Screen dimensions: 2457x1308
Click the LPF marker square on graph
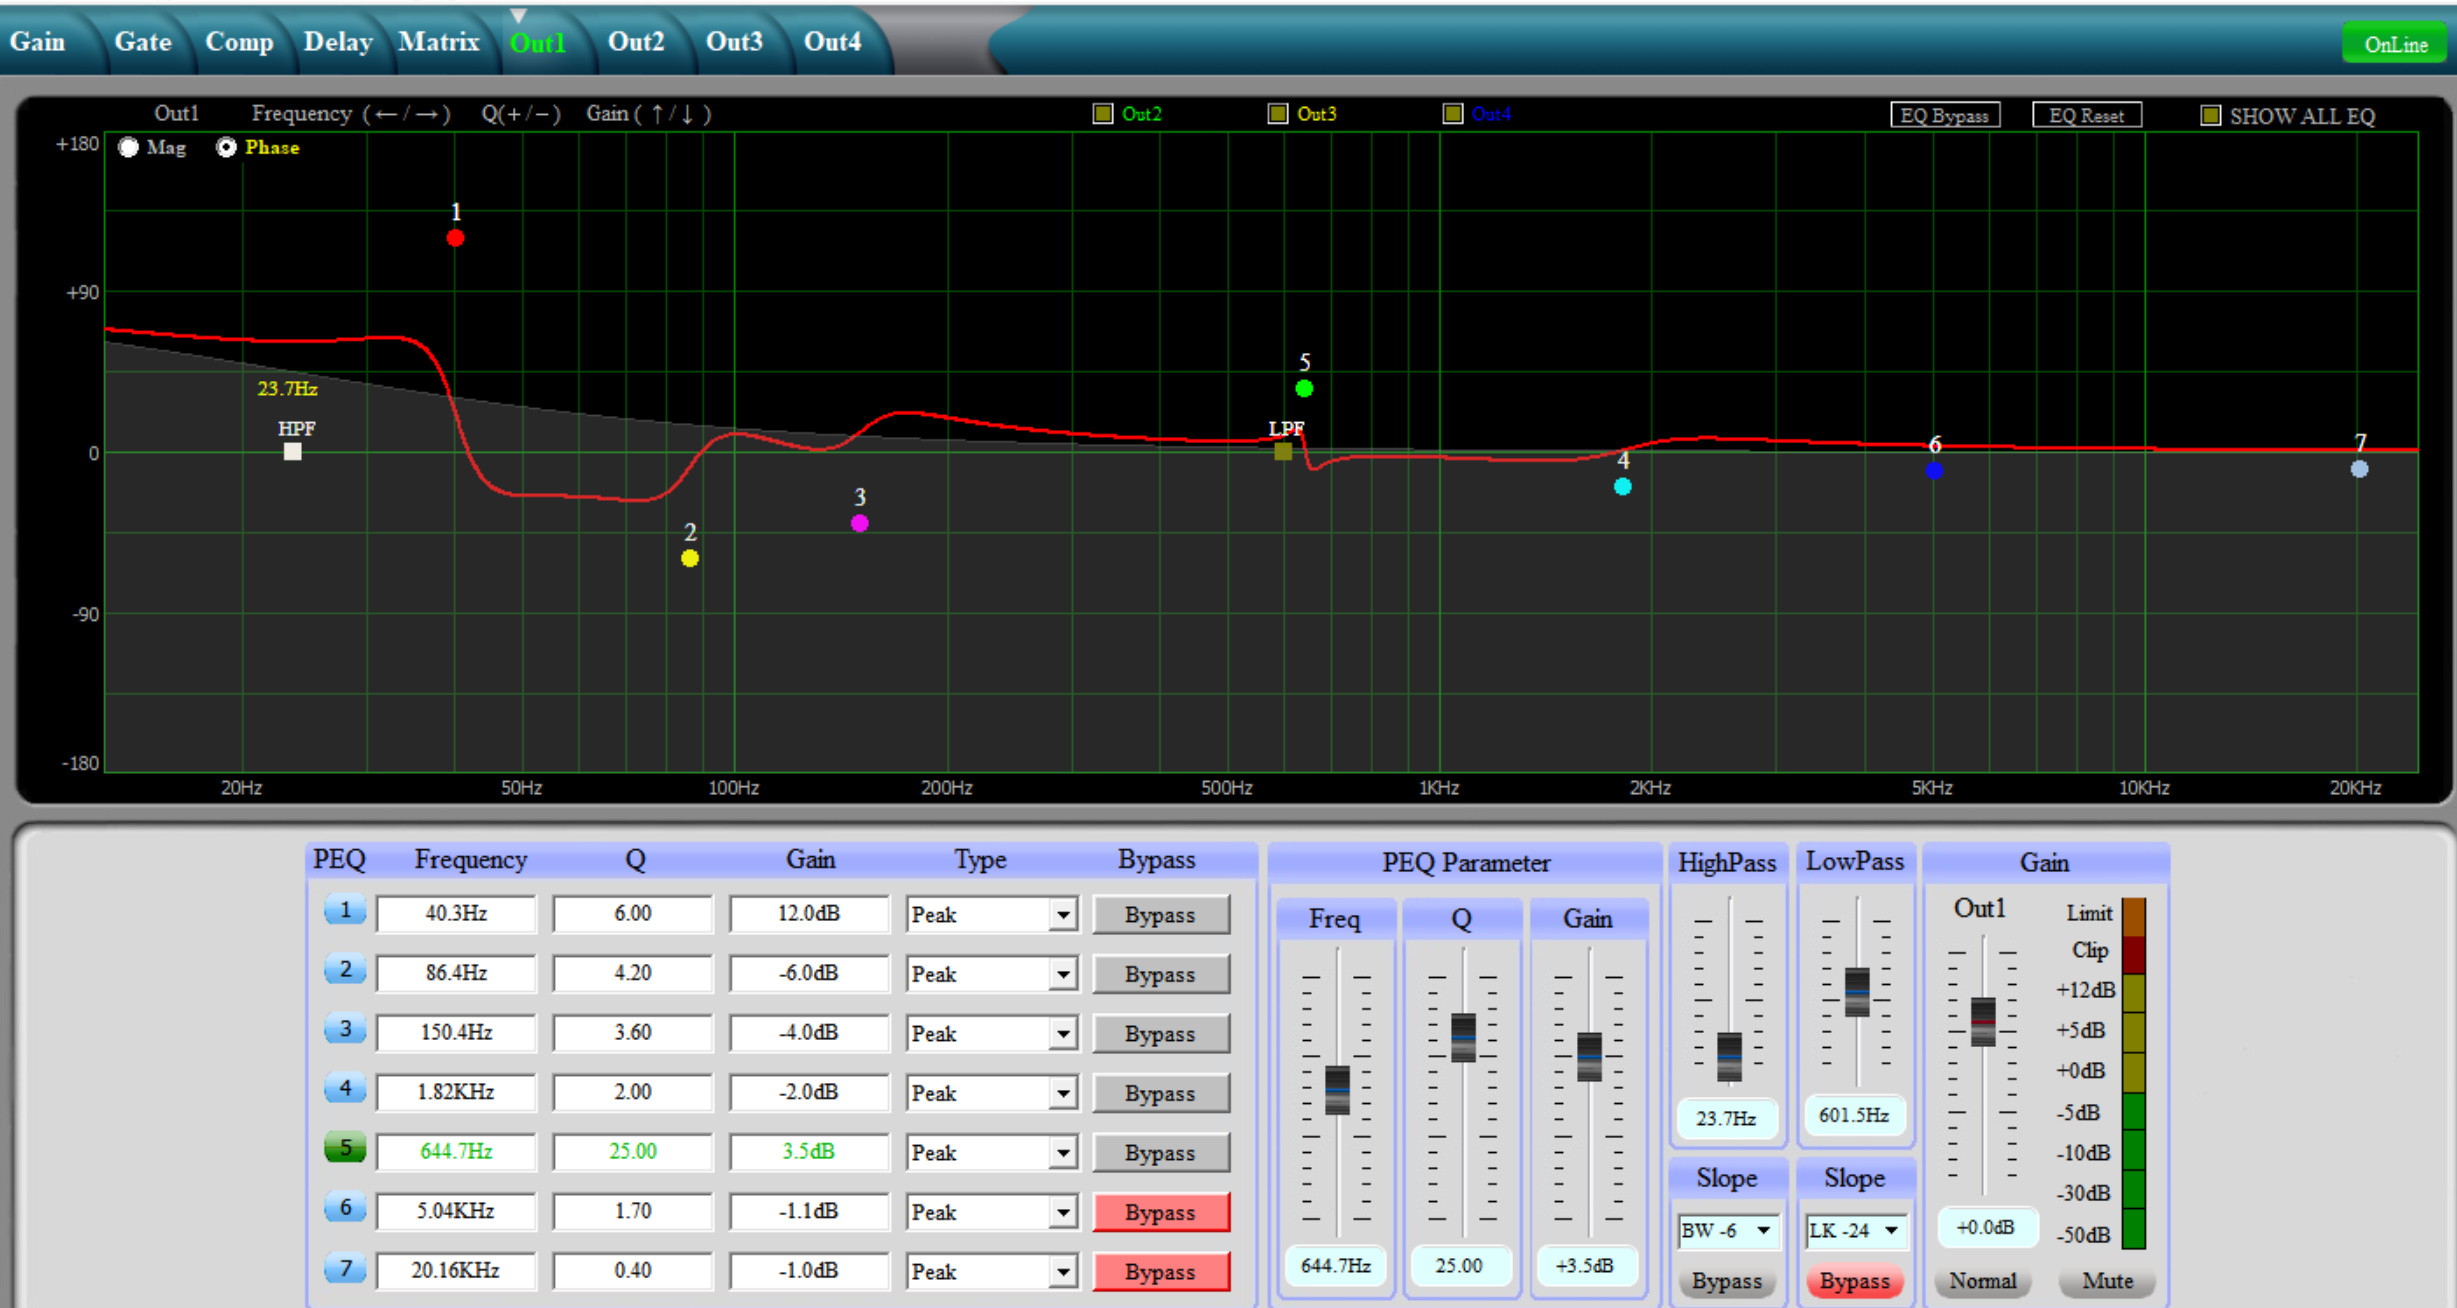1283,451
